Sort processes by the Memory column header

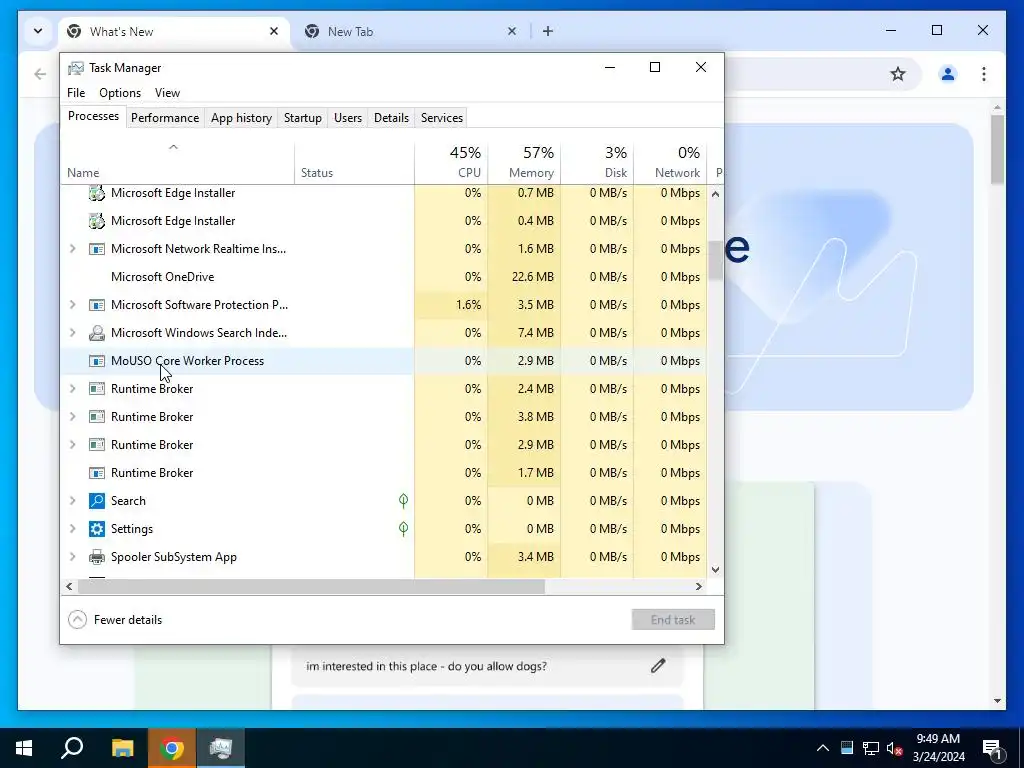point(524,162)
